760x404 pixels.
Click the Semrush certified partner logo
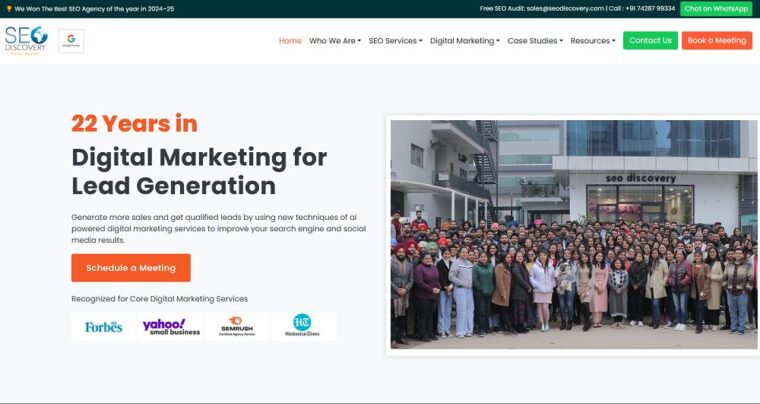236,327
